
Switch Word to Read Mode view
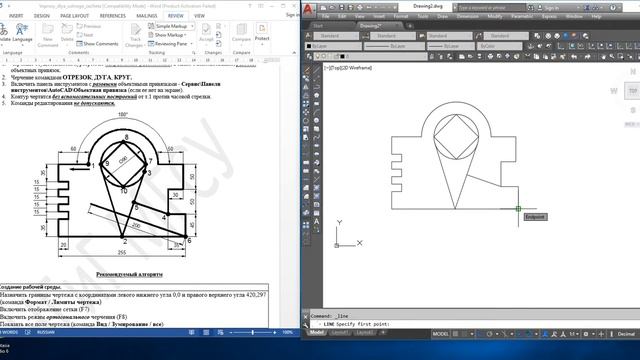click(191, 333)
